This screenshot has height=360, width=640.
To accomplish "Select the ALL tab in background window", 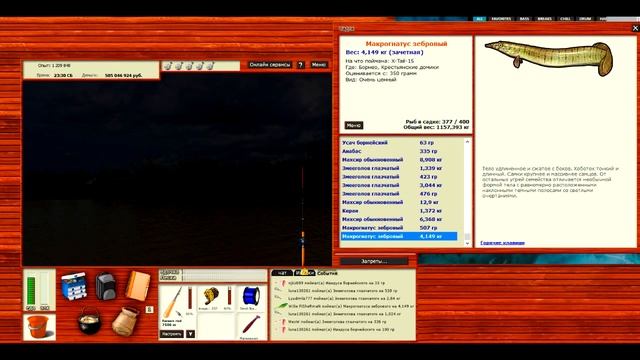I will [480, 19].
